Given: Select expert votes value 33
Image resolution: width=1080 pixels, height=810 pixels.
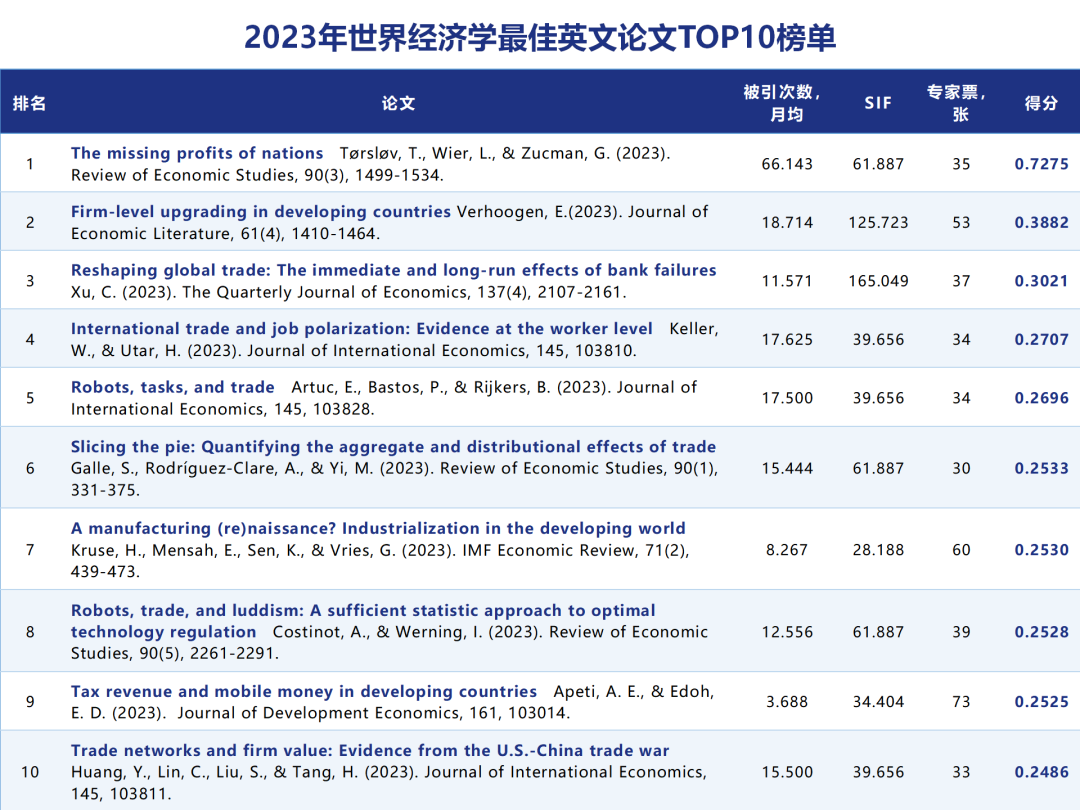Looking at the screenshot, I should [x=961, y=772].
